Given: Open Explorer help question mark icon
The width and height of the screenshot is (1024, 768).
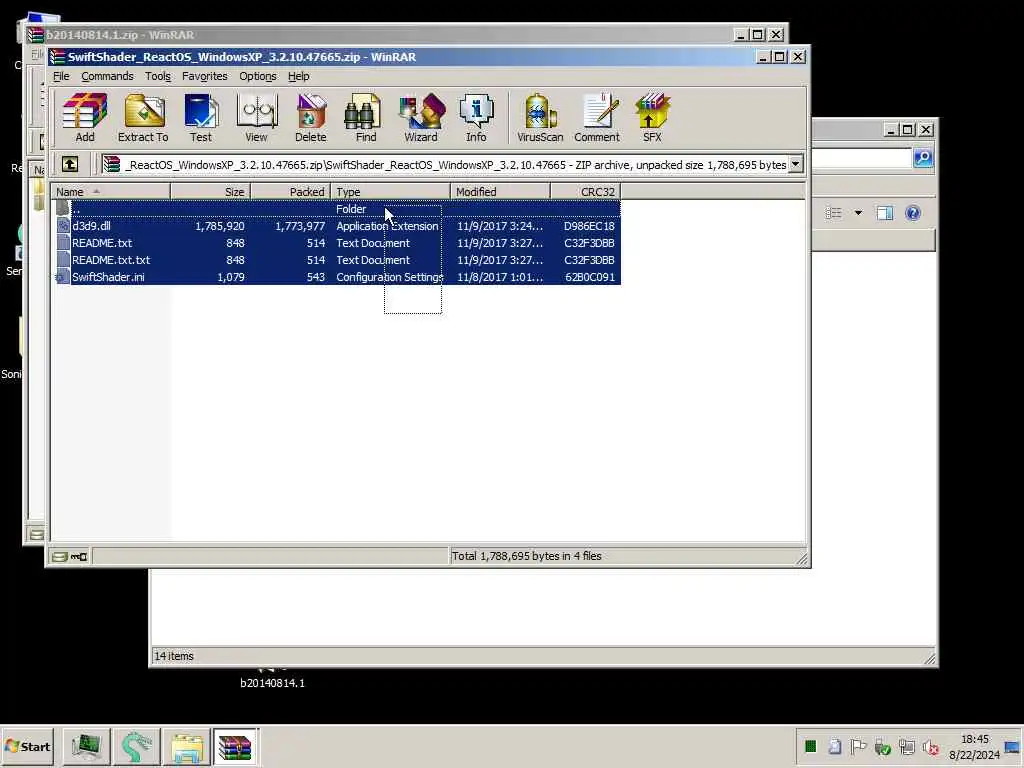Looking at the screenshot, I should click(x=913, y=213).
